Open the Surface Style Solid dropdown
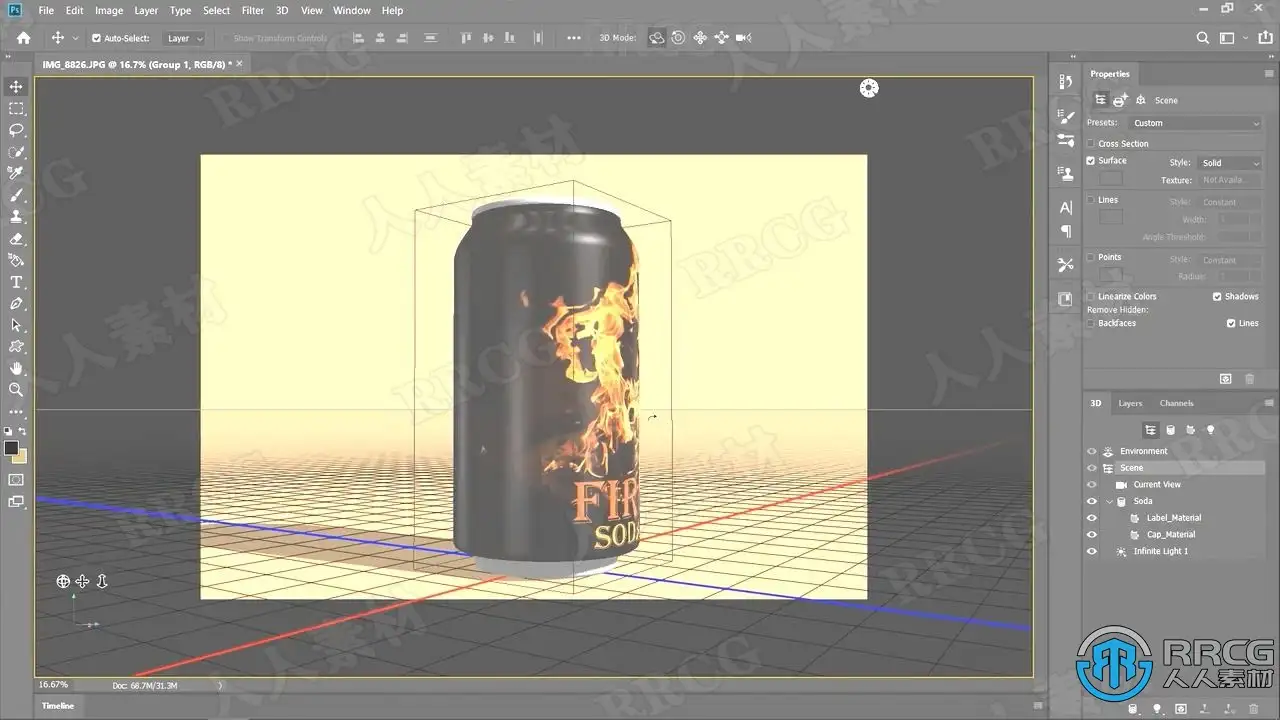The image size is (1280, 720). (x=1230, y=163)
